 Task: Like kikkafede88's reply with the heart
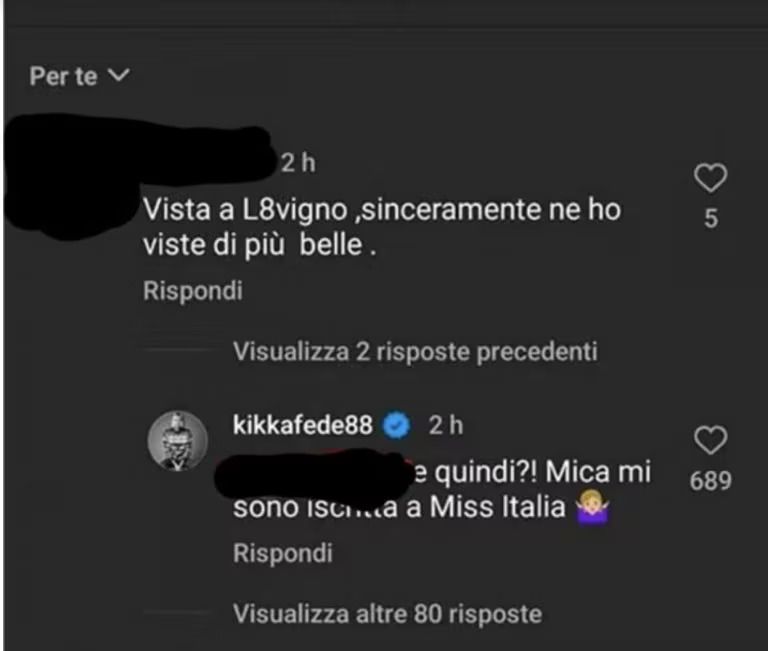tap(710, 440)
